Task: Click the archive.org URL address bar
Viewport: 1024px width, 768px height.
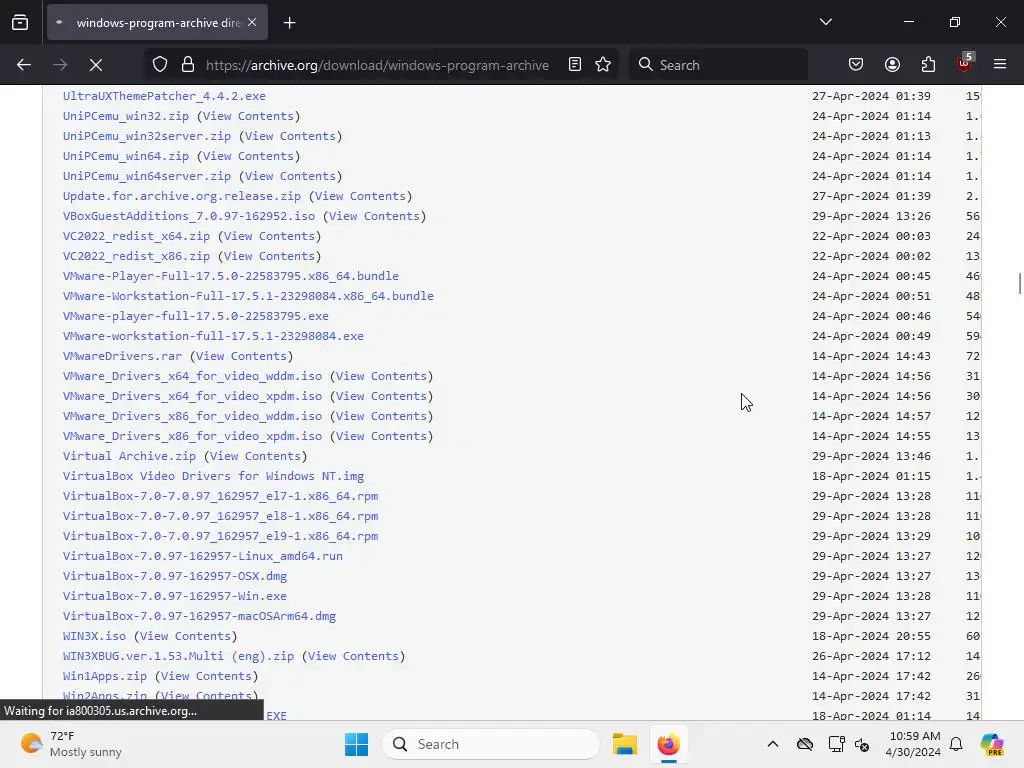Action: click(x=377, y=65)
